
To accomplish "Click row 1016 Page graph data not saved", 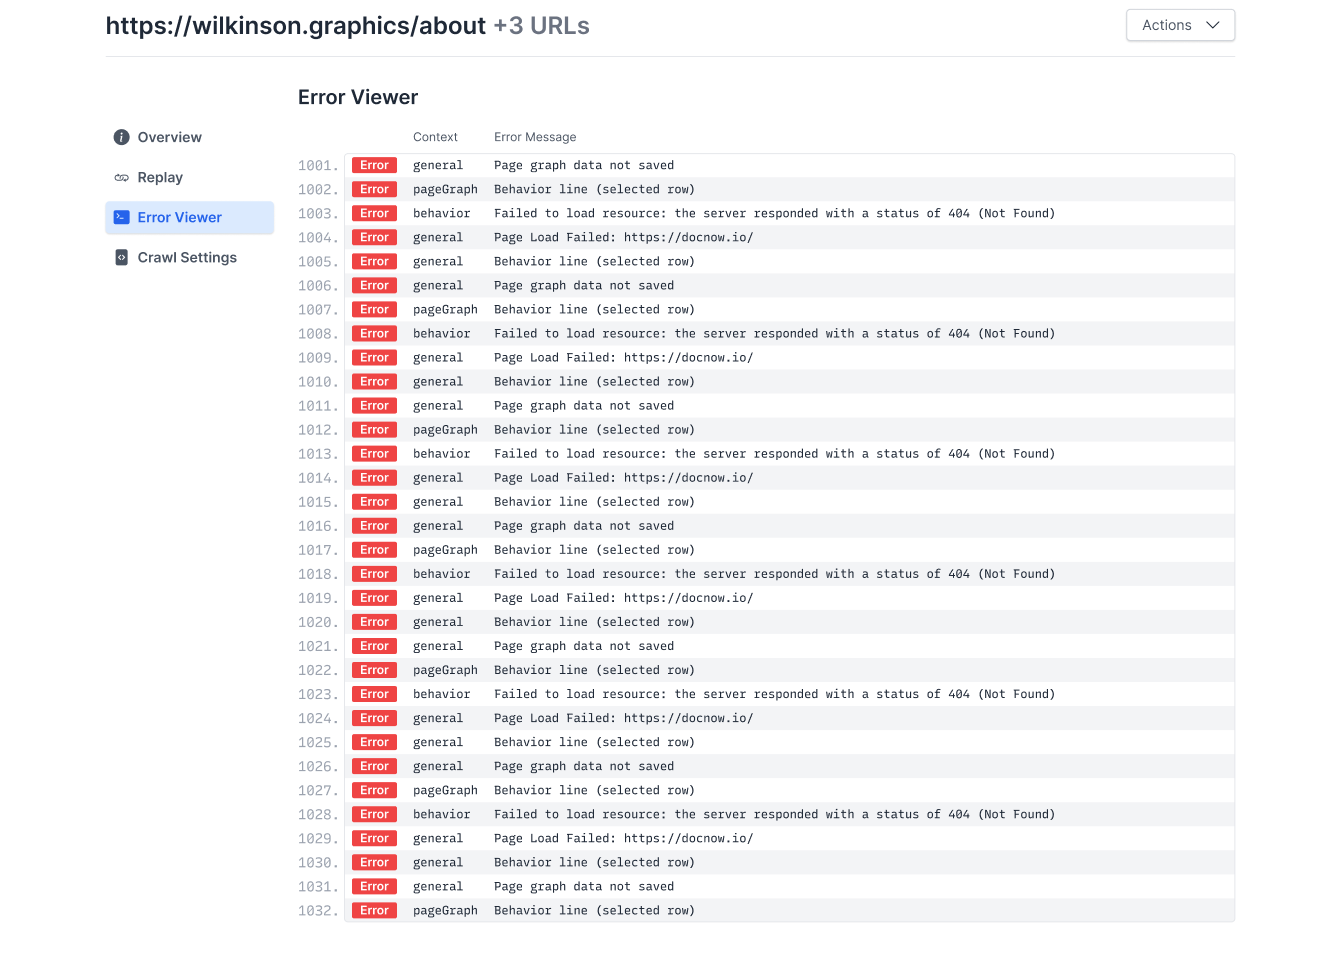I will pos(584,525).
